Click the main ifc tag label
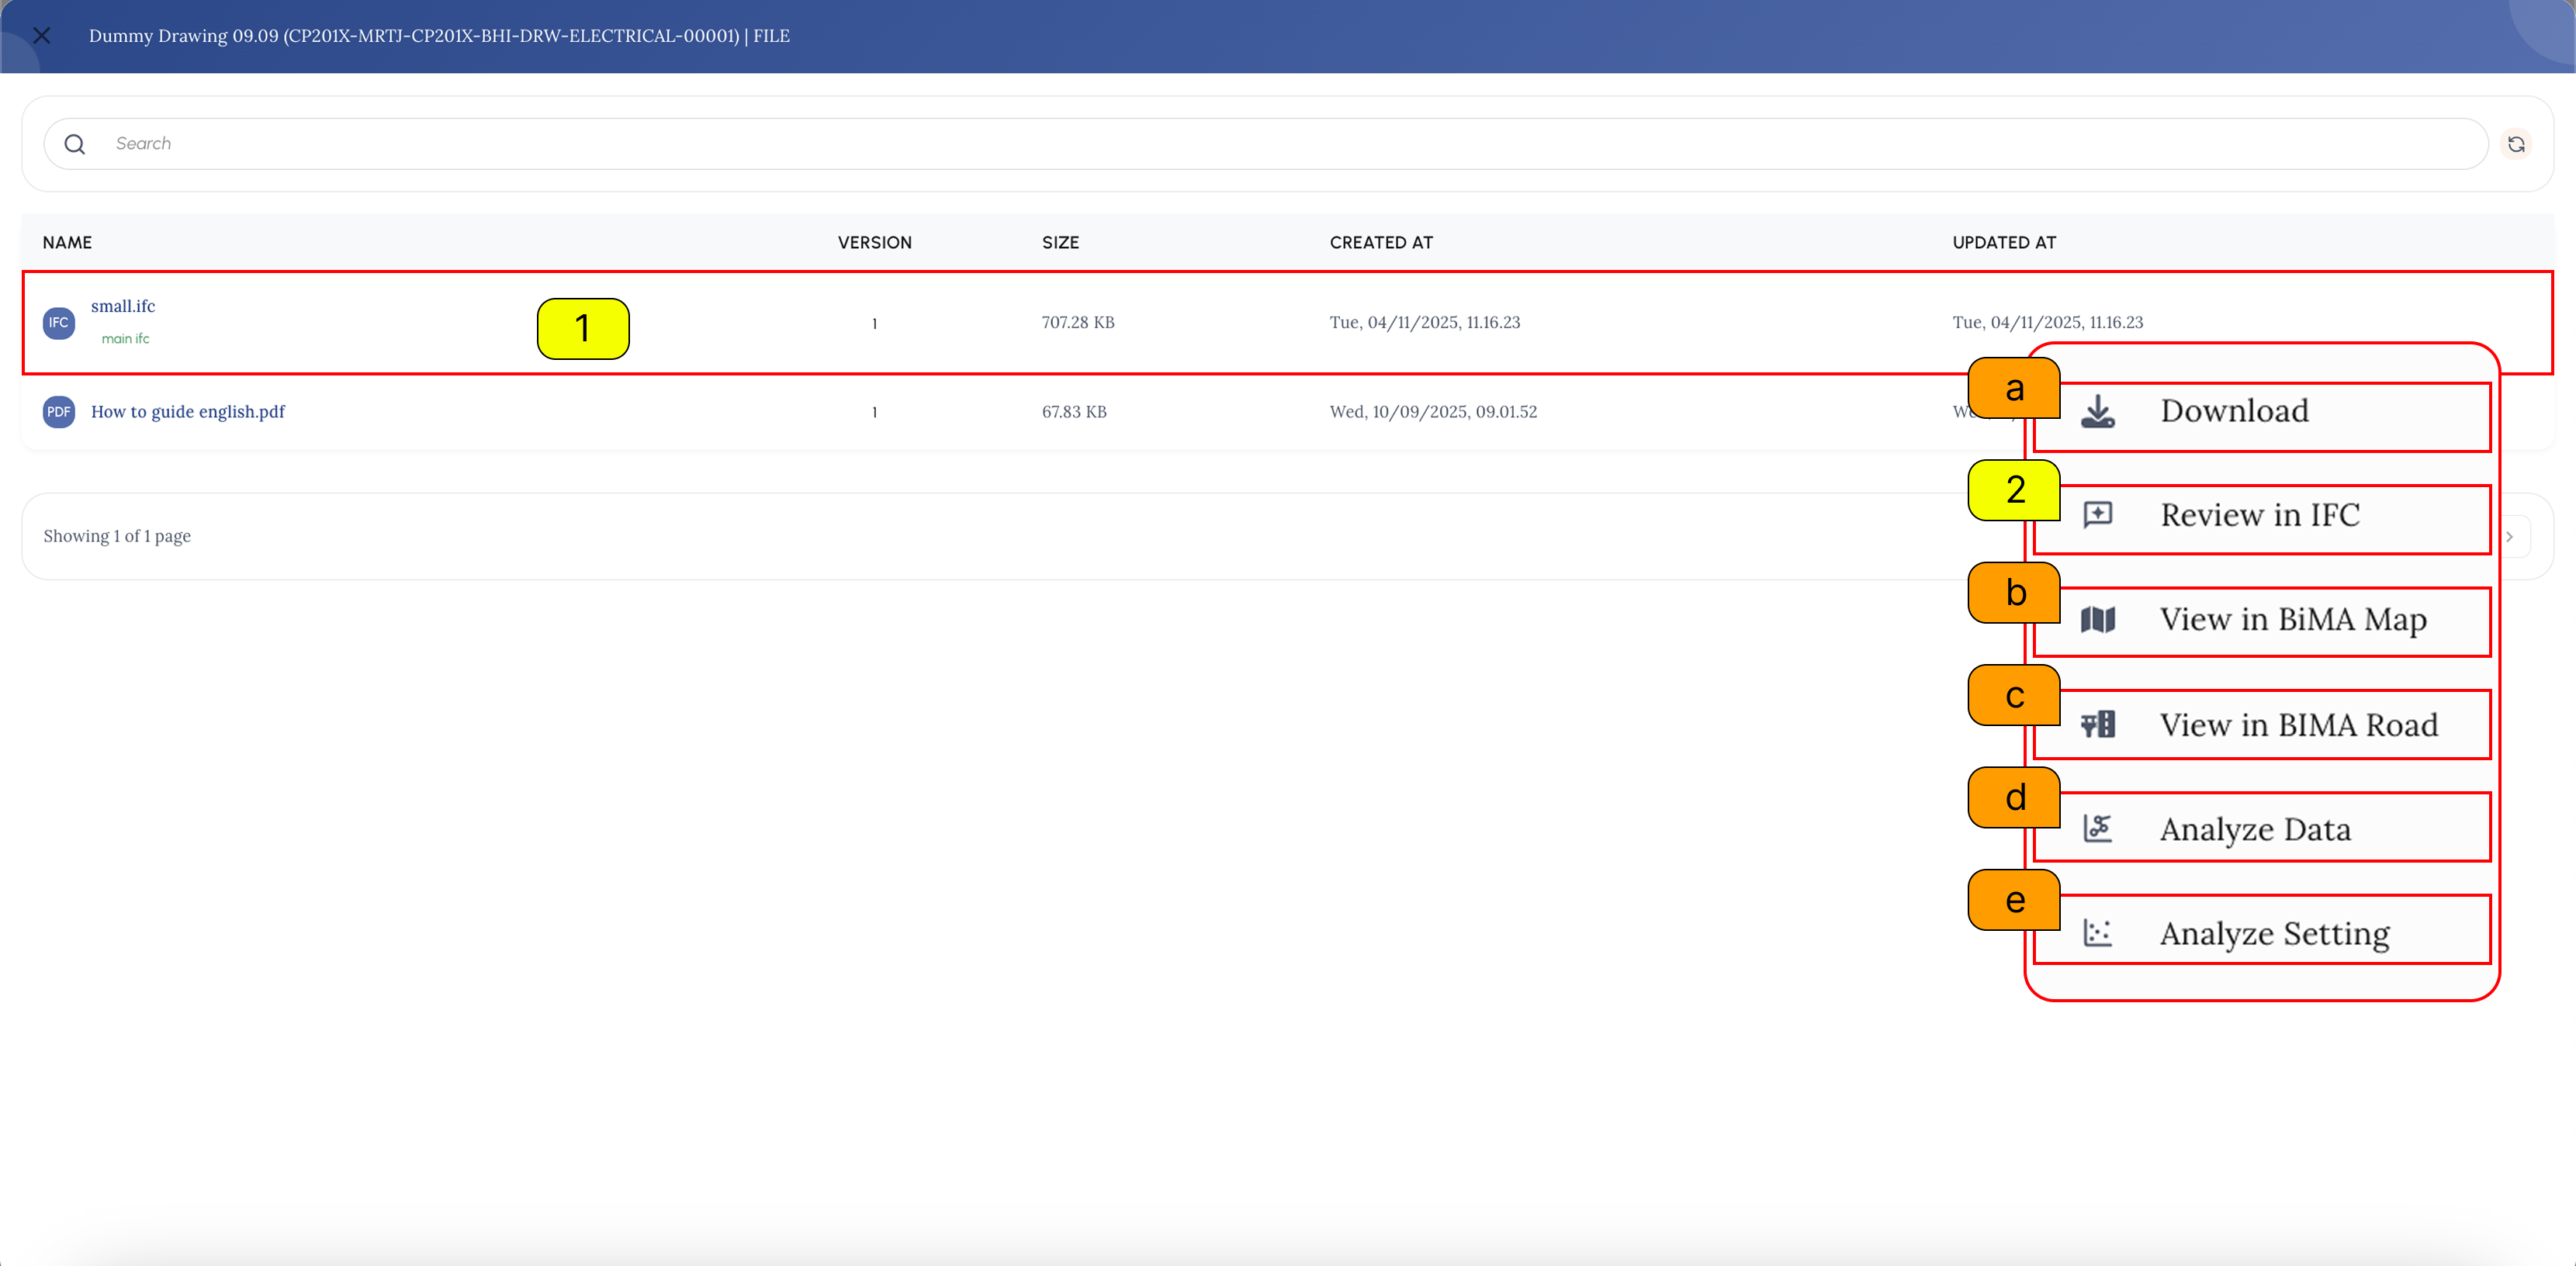This screenshot has width=2576, height=1266. pos(125,339)
